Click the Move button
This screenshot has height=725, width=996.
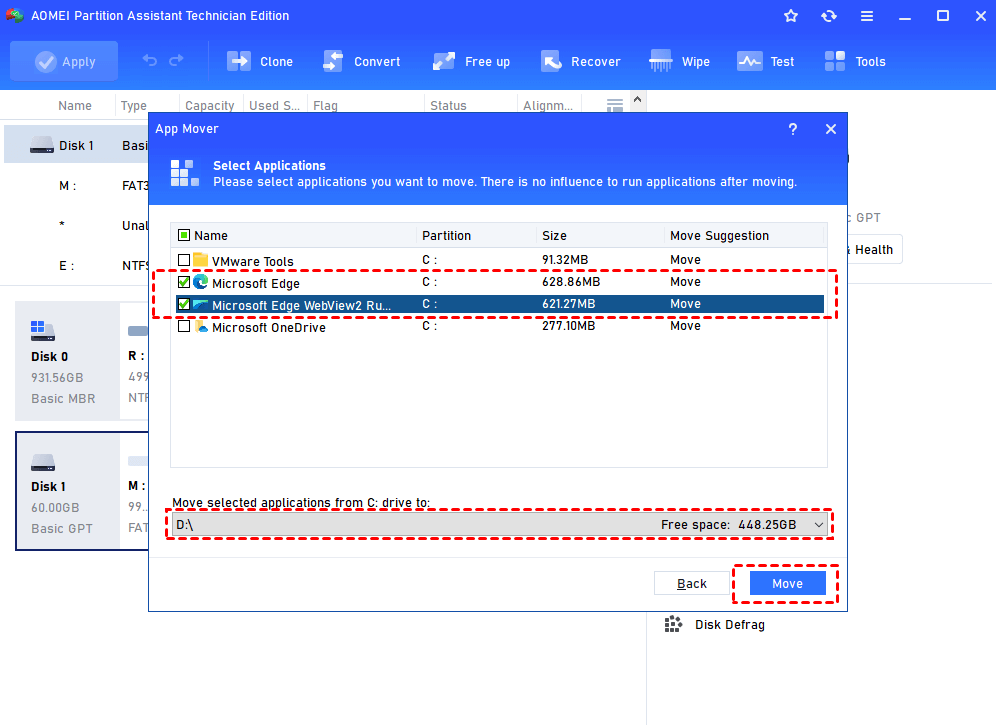(788, 583)
